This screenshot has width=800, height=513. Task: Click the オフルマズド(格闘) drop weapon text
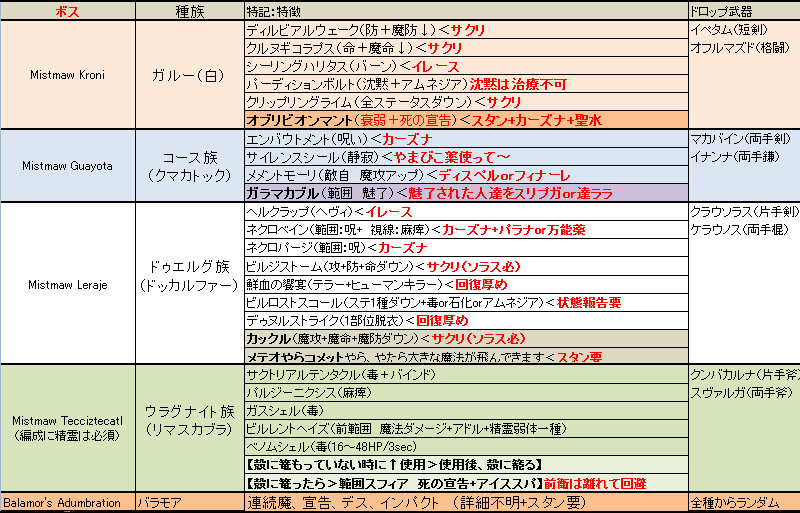[x=740, y=48]
